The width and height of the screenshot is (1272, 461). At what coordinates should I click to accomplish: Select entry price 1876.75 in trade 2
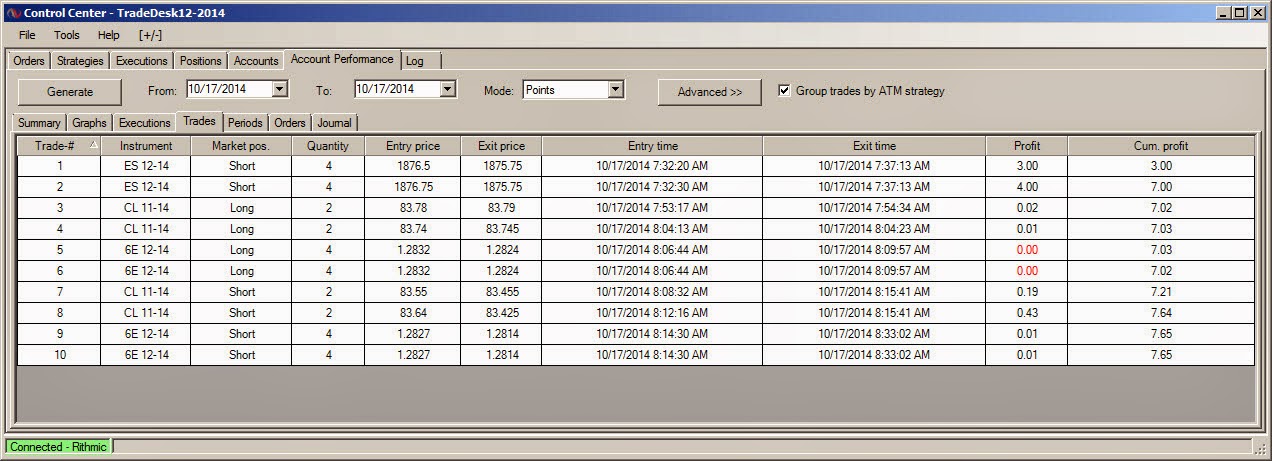click(x=412, y=187)
